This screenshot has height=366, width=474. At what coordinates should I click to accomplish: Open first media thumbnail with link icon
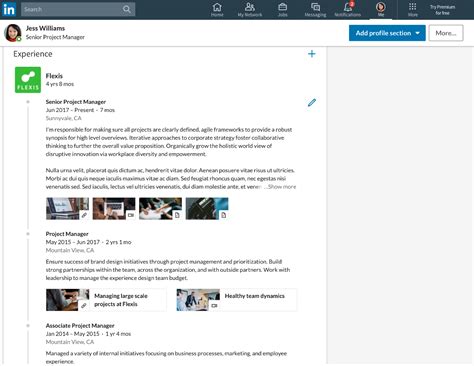(68, 208)
